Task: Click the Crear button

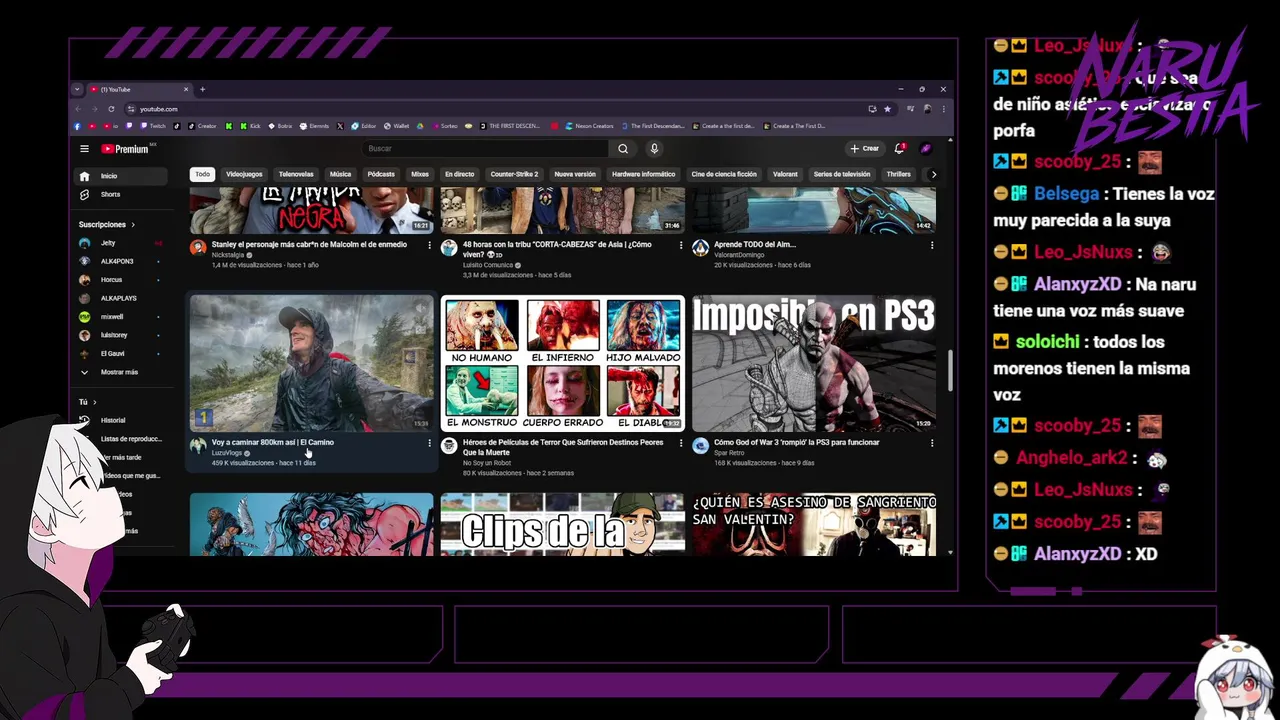Action: click(x=865, y=149)
